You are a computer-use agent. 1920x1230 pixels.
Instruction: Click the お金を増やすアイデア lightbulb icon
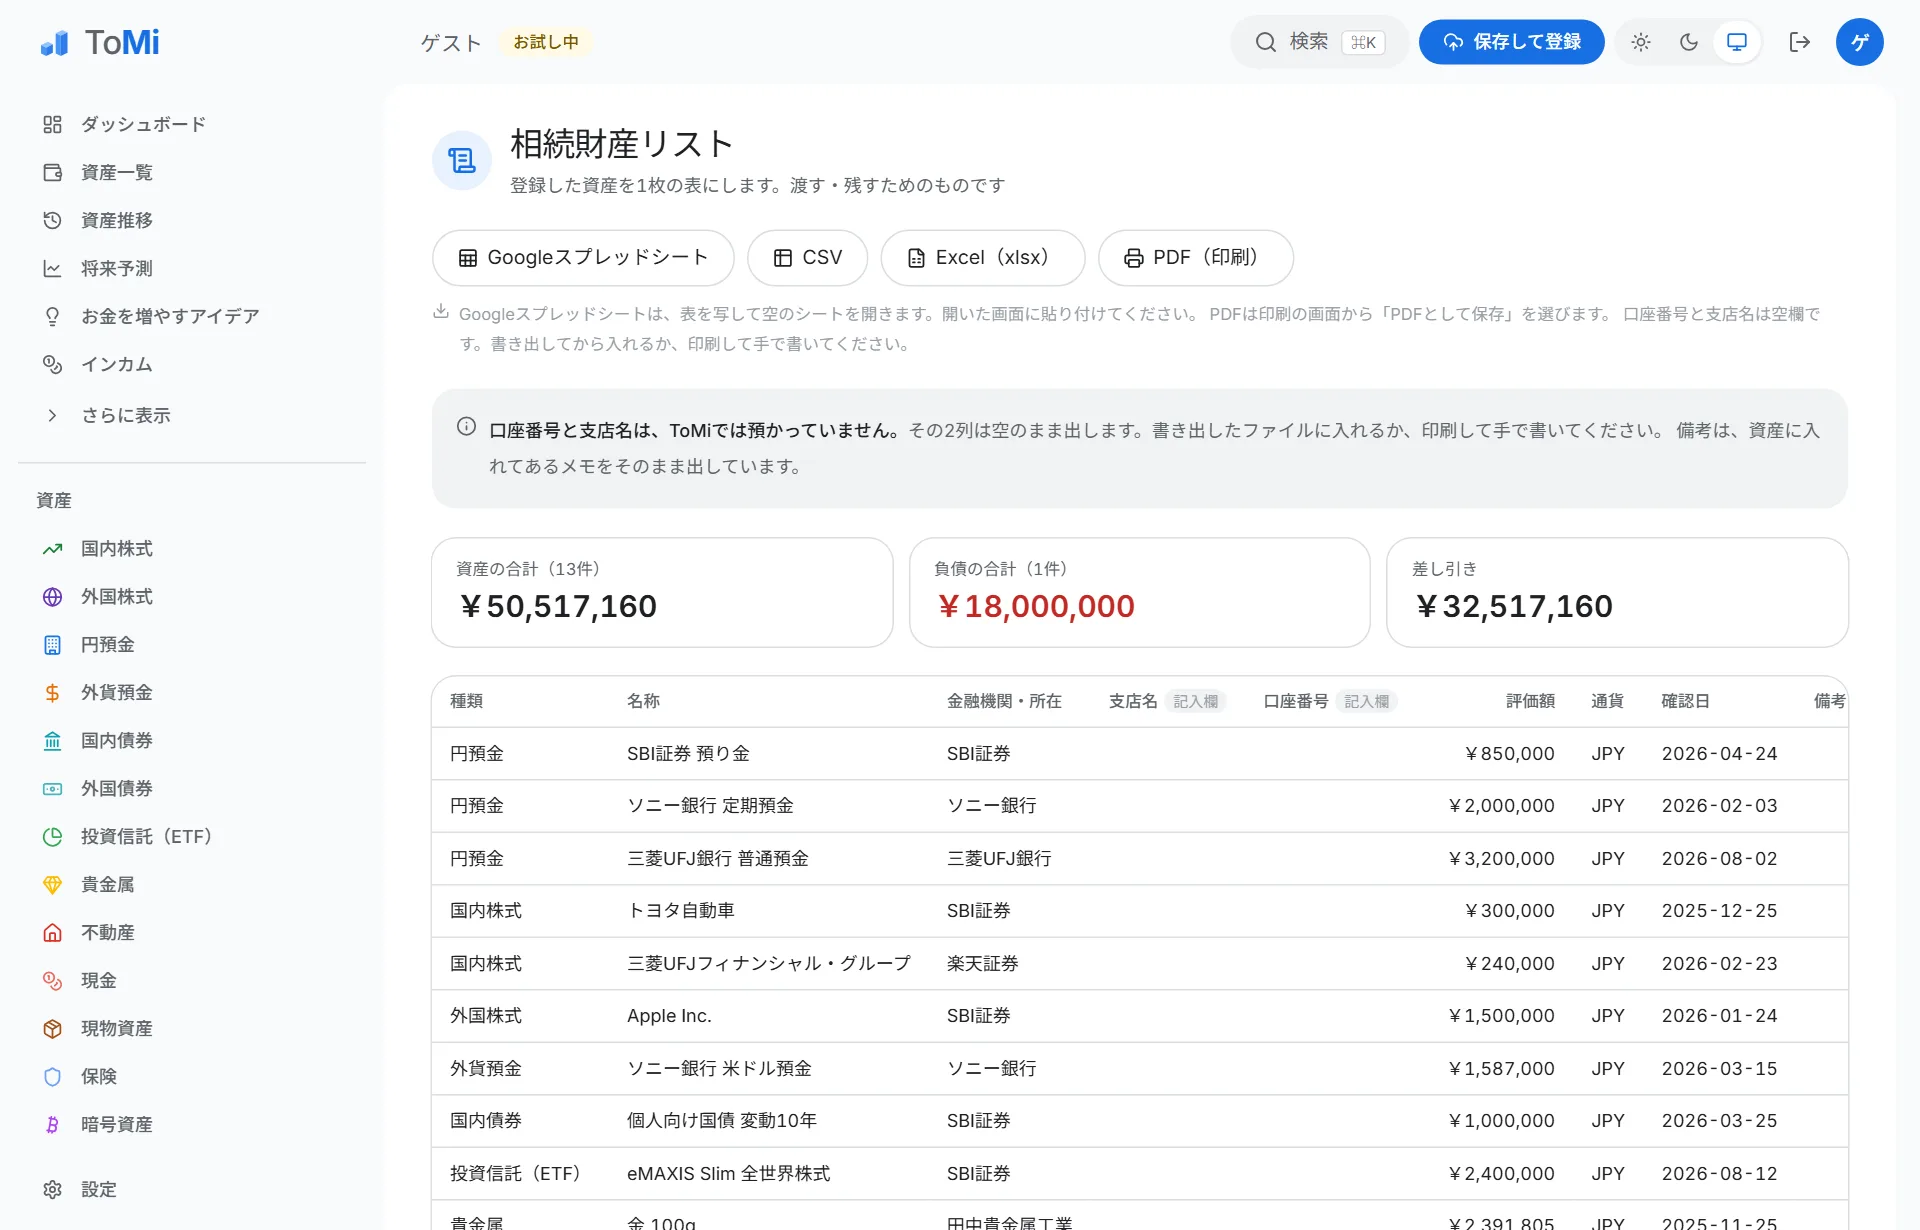click(x=53, y=316)
